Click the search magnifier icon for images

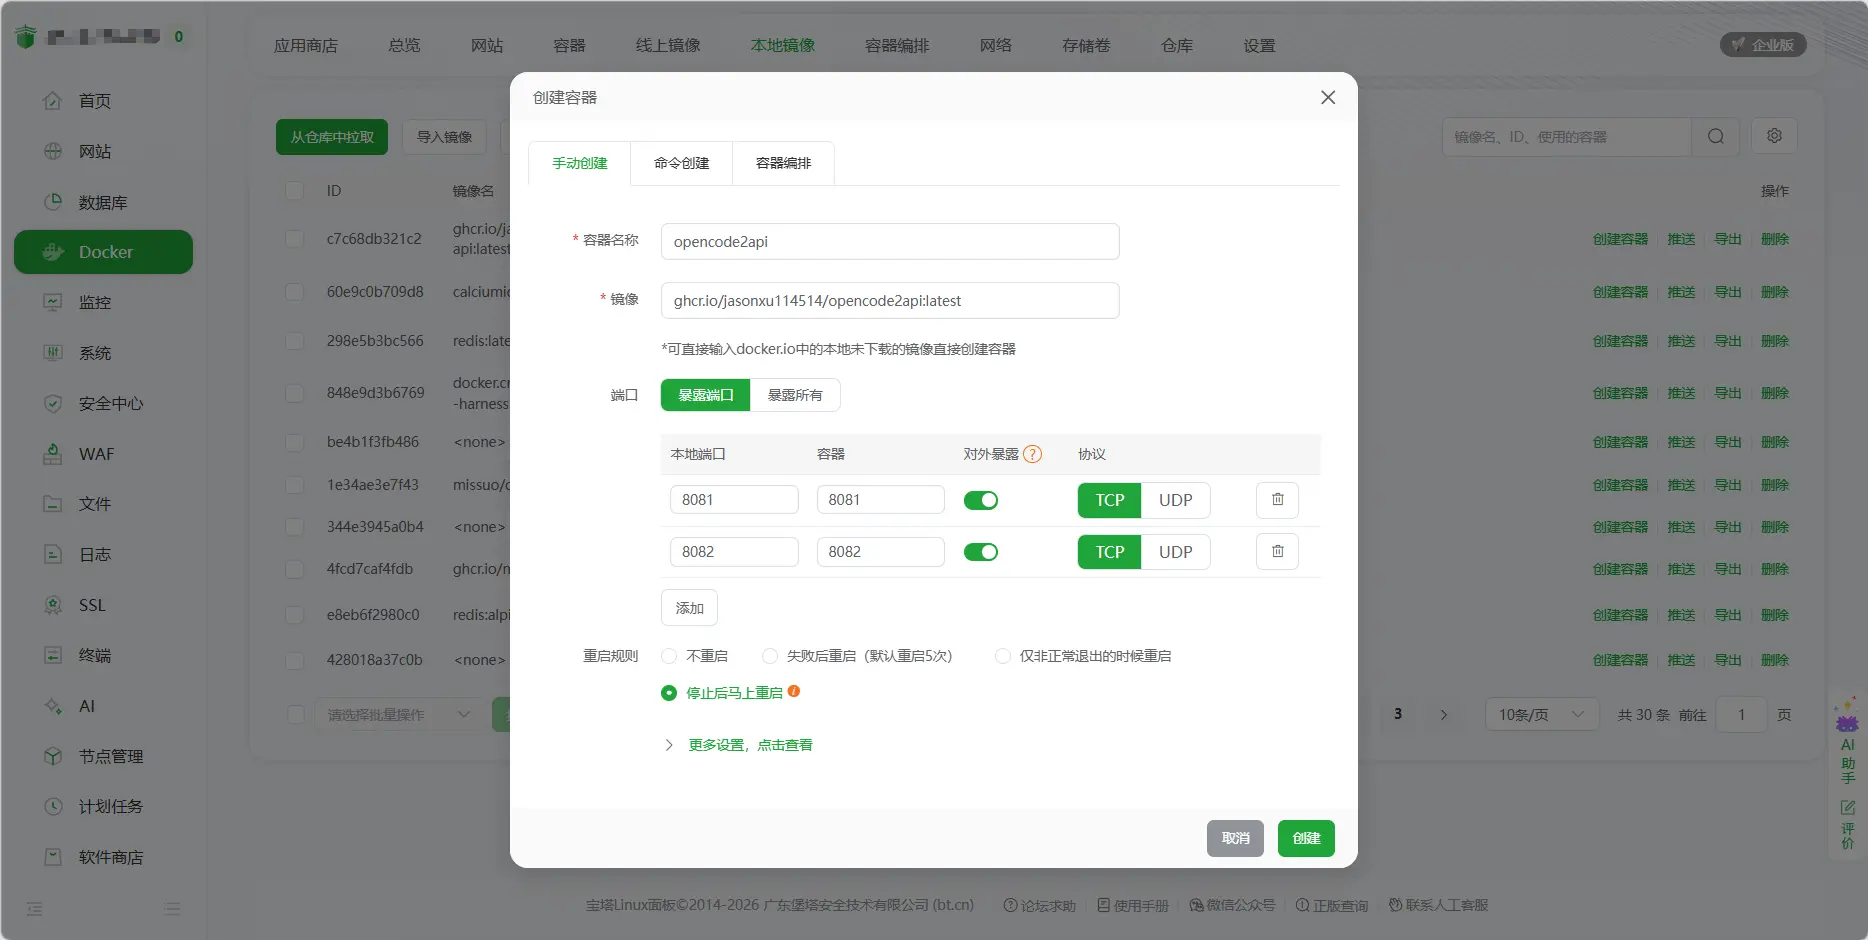[1716, 137]
